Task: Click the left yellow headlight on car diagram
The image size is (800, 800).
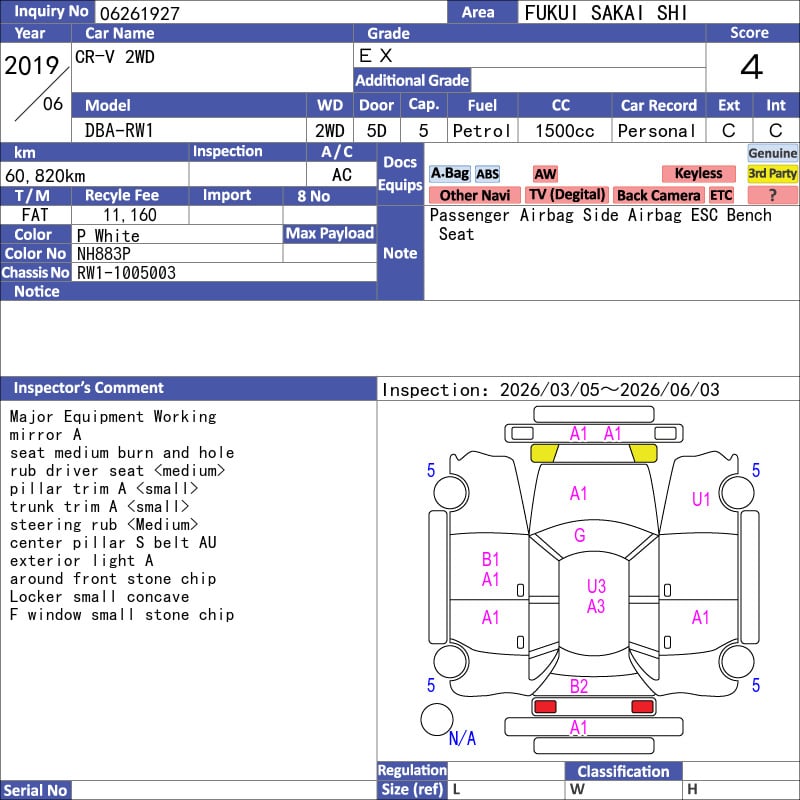Action: [x=544, y=453]
